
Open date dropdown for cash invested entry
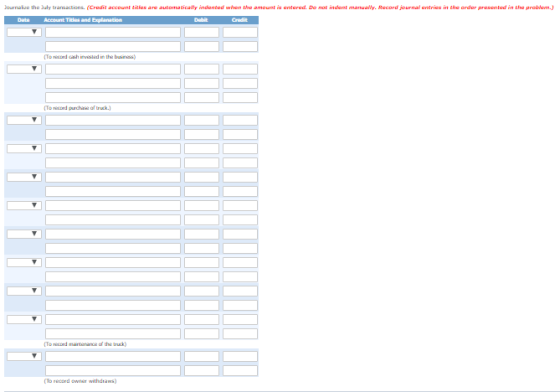[24, 32]
